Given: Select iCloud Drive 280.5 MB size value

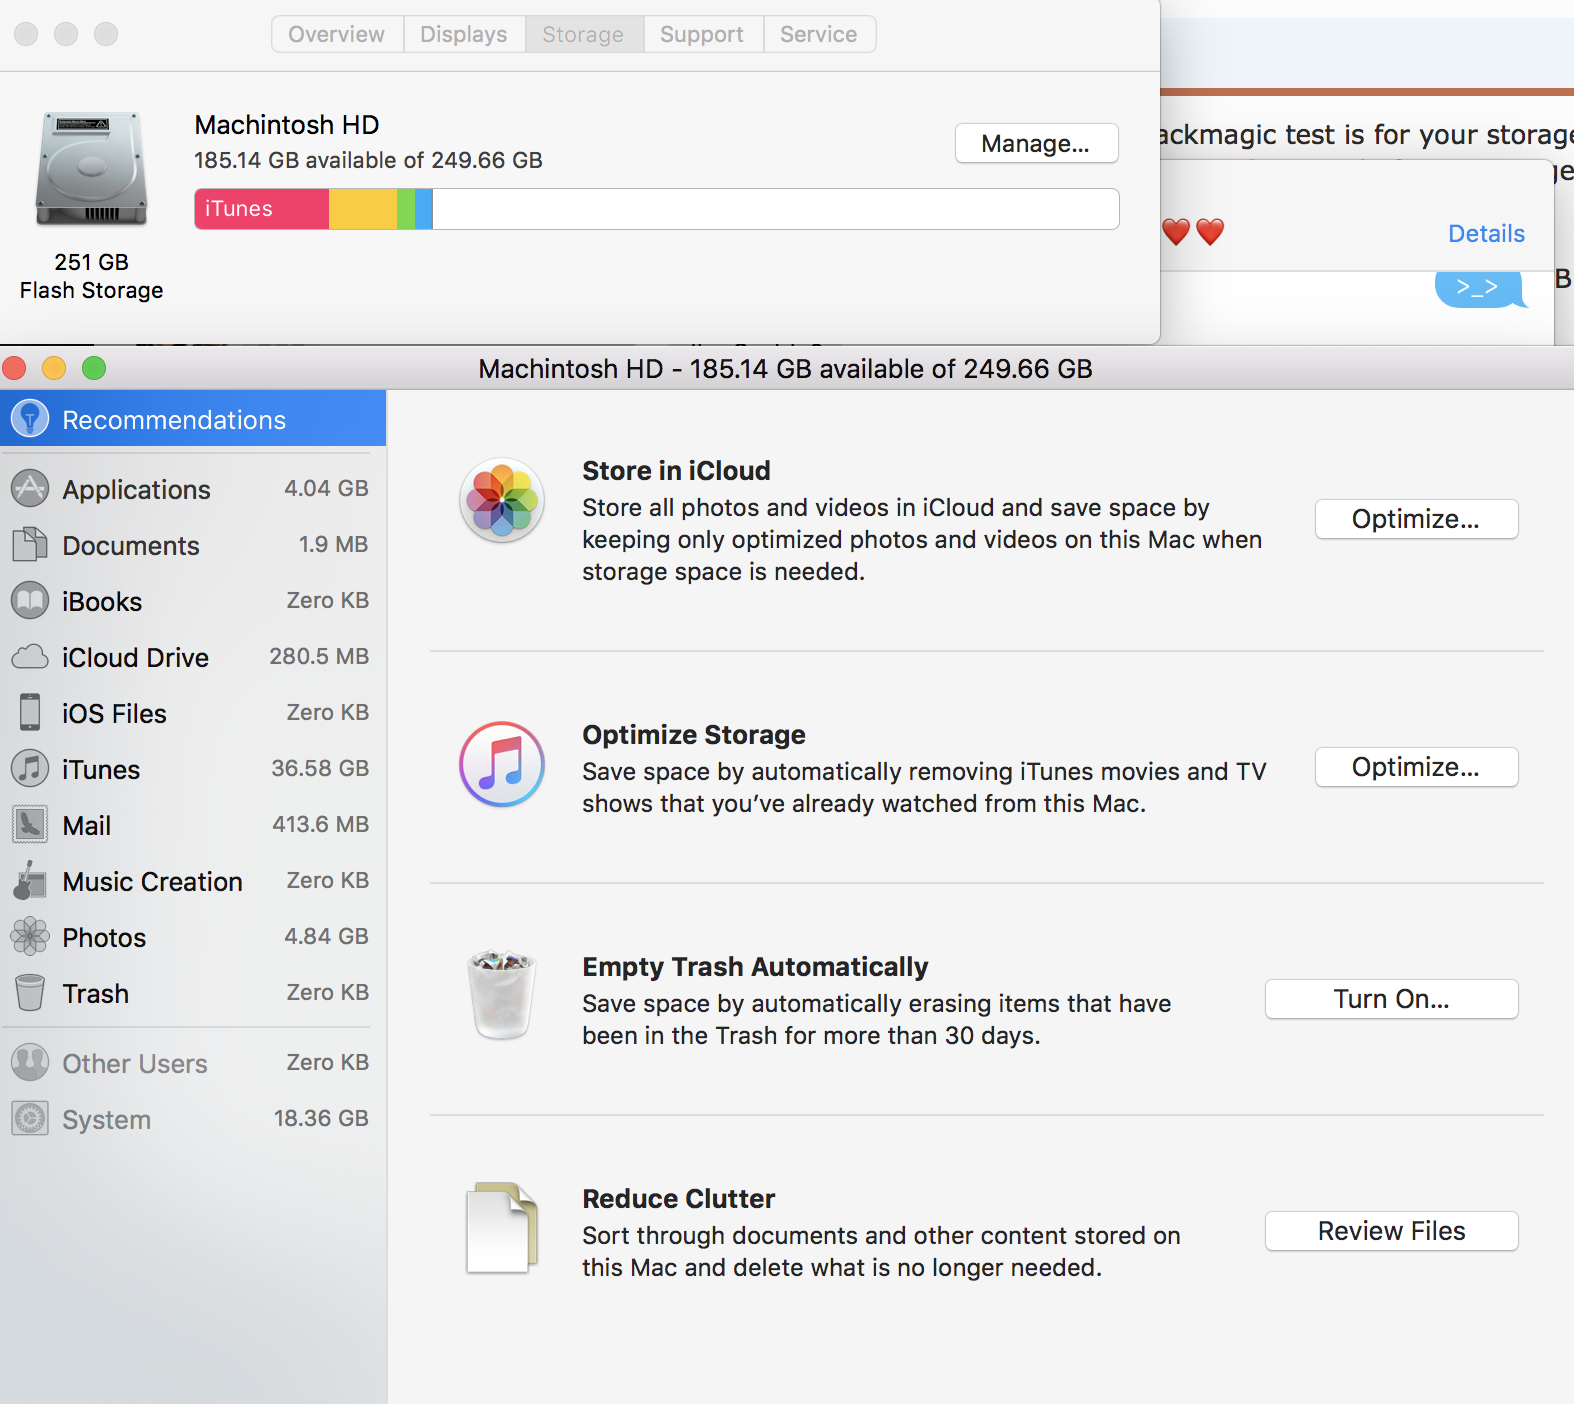Looking at the screenshot, I should click(319, 656).
